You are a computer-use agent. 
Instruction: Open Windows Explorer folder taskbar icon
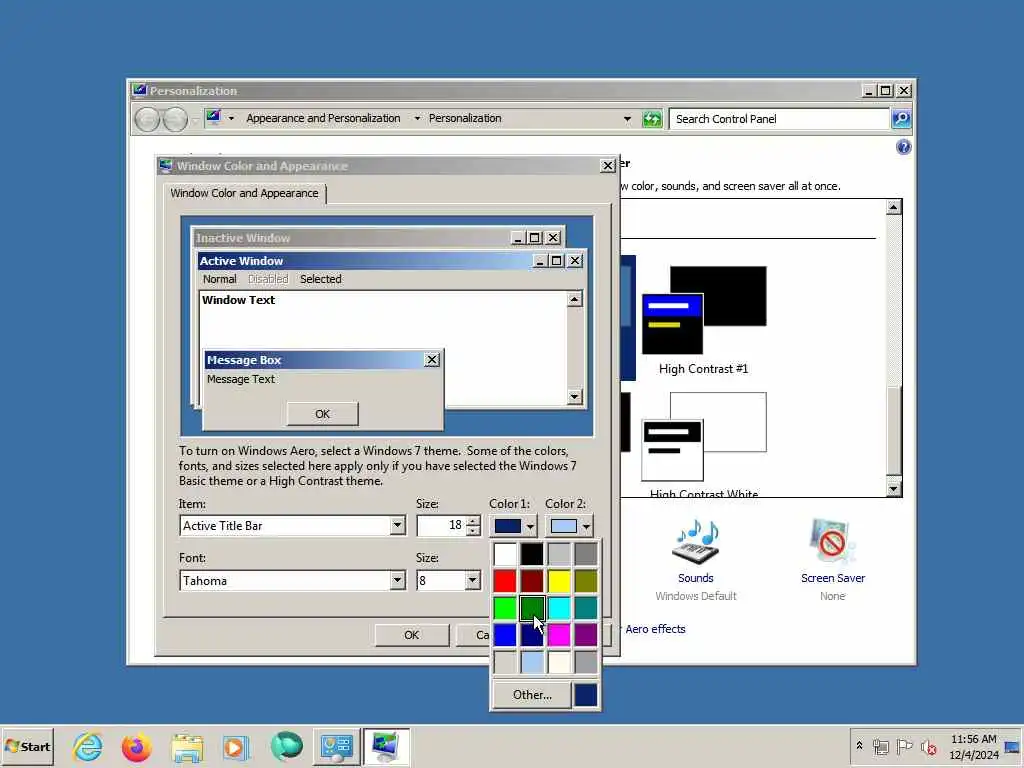point(187,746)
